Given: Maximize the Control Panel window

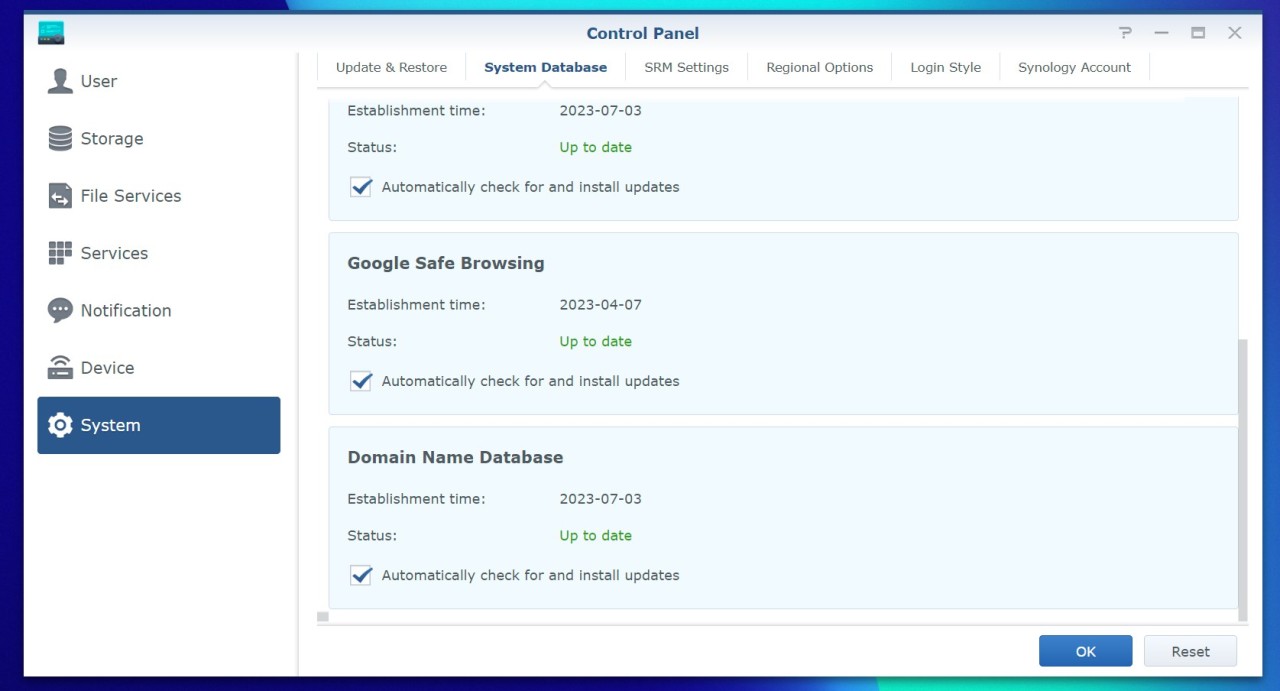Looking at the screenshot, I should (1198, 33).
